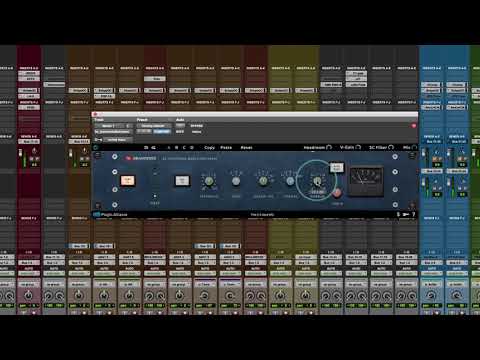Click Reset in the plugin toolbar
The height and width of the screenshot is (360, 480).
click(x=246, y=147)
